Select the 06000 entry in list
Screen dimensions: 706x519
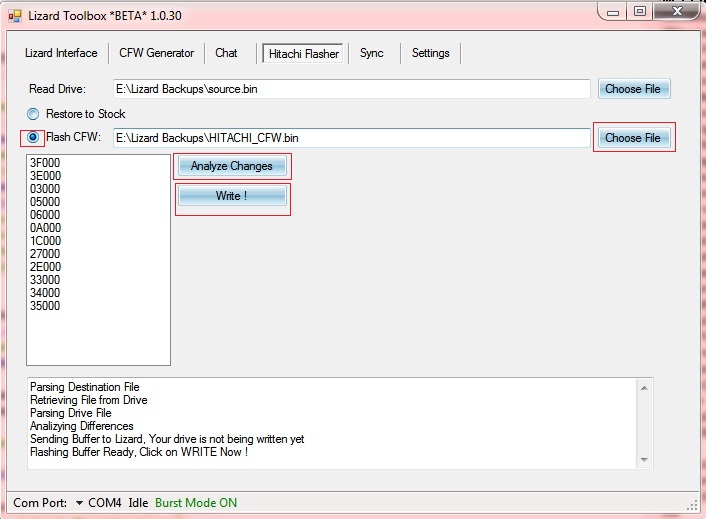click(45, 215)
